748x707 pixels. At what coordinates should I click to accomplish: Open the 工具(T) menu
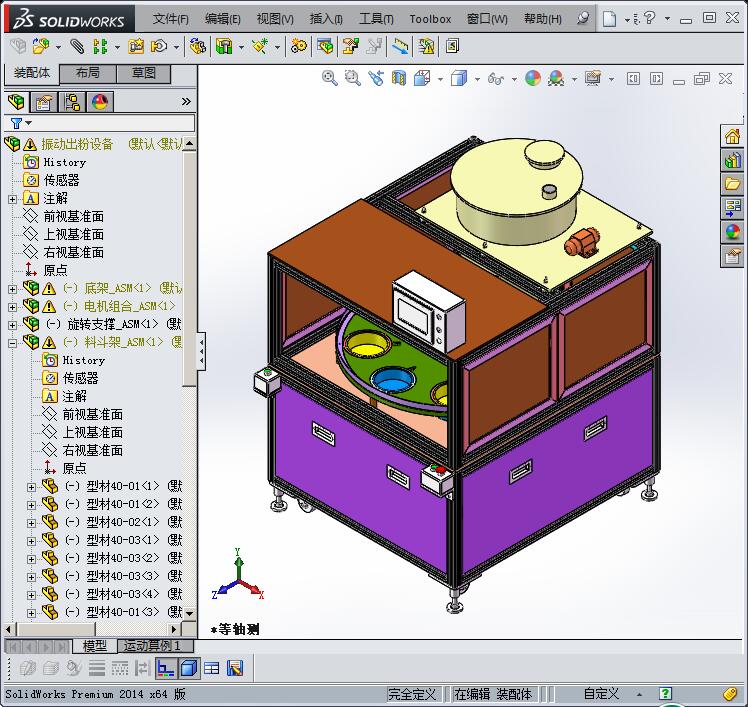(376, 19)
